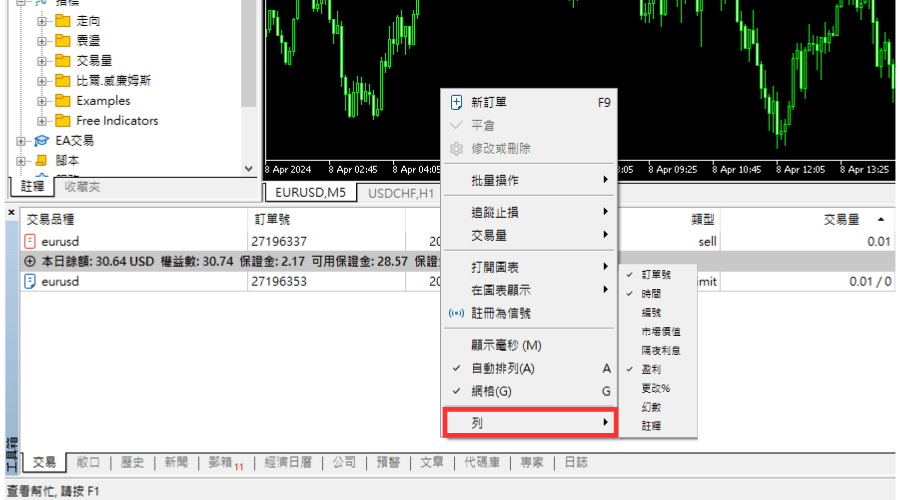Click the blue pending order icon for eurusd
900x500 pixels.
coord(30,282)
